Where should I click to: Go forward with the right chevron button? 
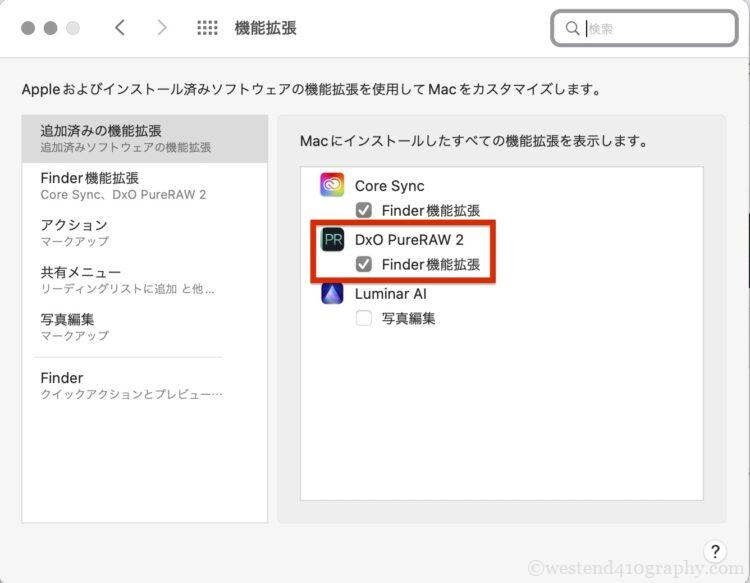coord(162,28)
